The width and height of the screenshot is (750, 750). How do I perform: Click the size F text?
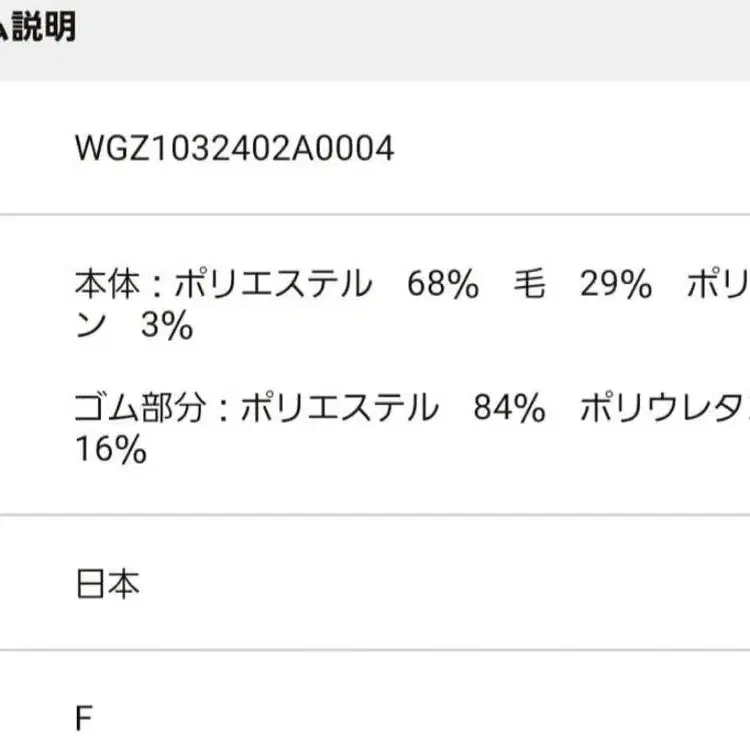[85, 718]
